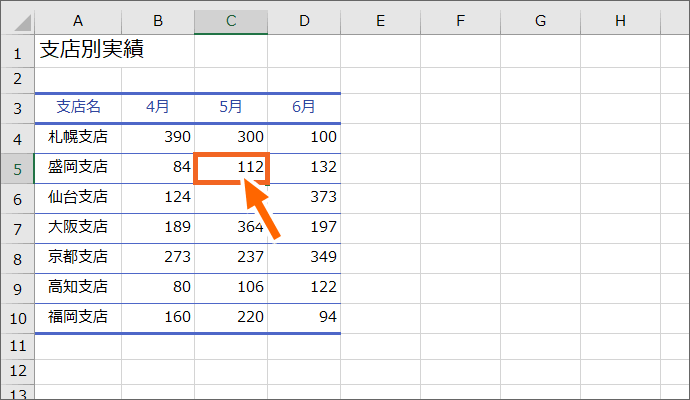The height and width of the screenshot is (400, 690).
Task: Select the 仙台支店 cell
Action: click(x=78, y=198)
